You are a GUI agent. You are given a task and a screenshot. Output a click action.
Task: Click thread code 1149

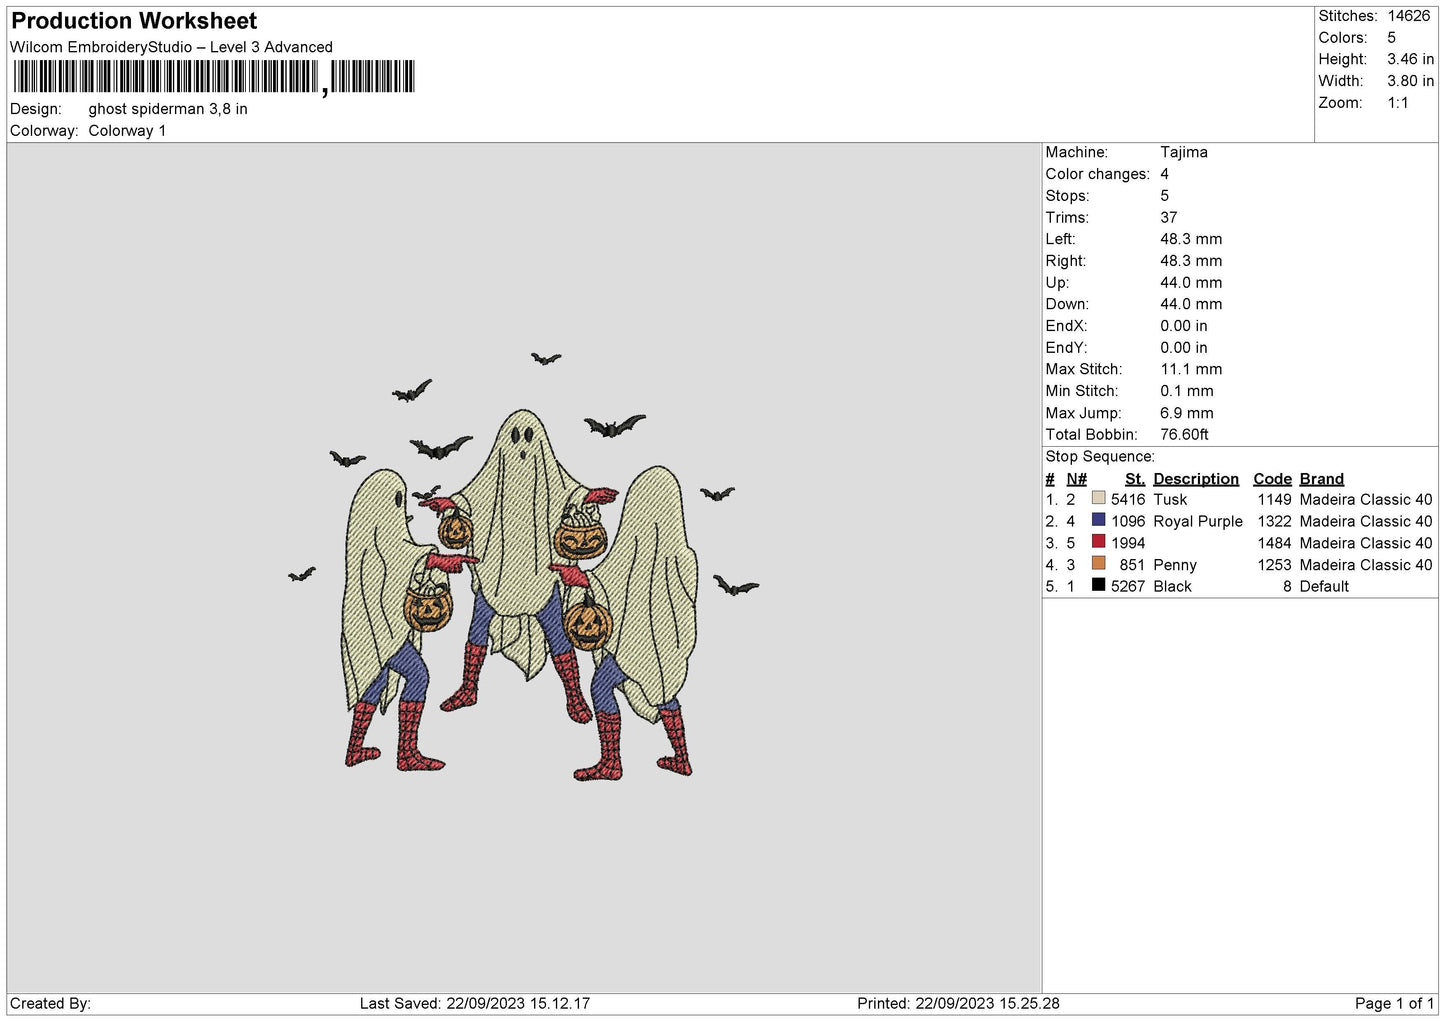tap(1275, 500)
